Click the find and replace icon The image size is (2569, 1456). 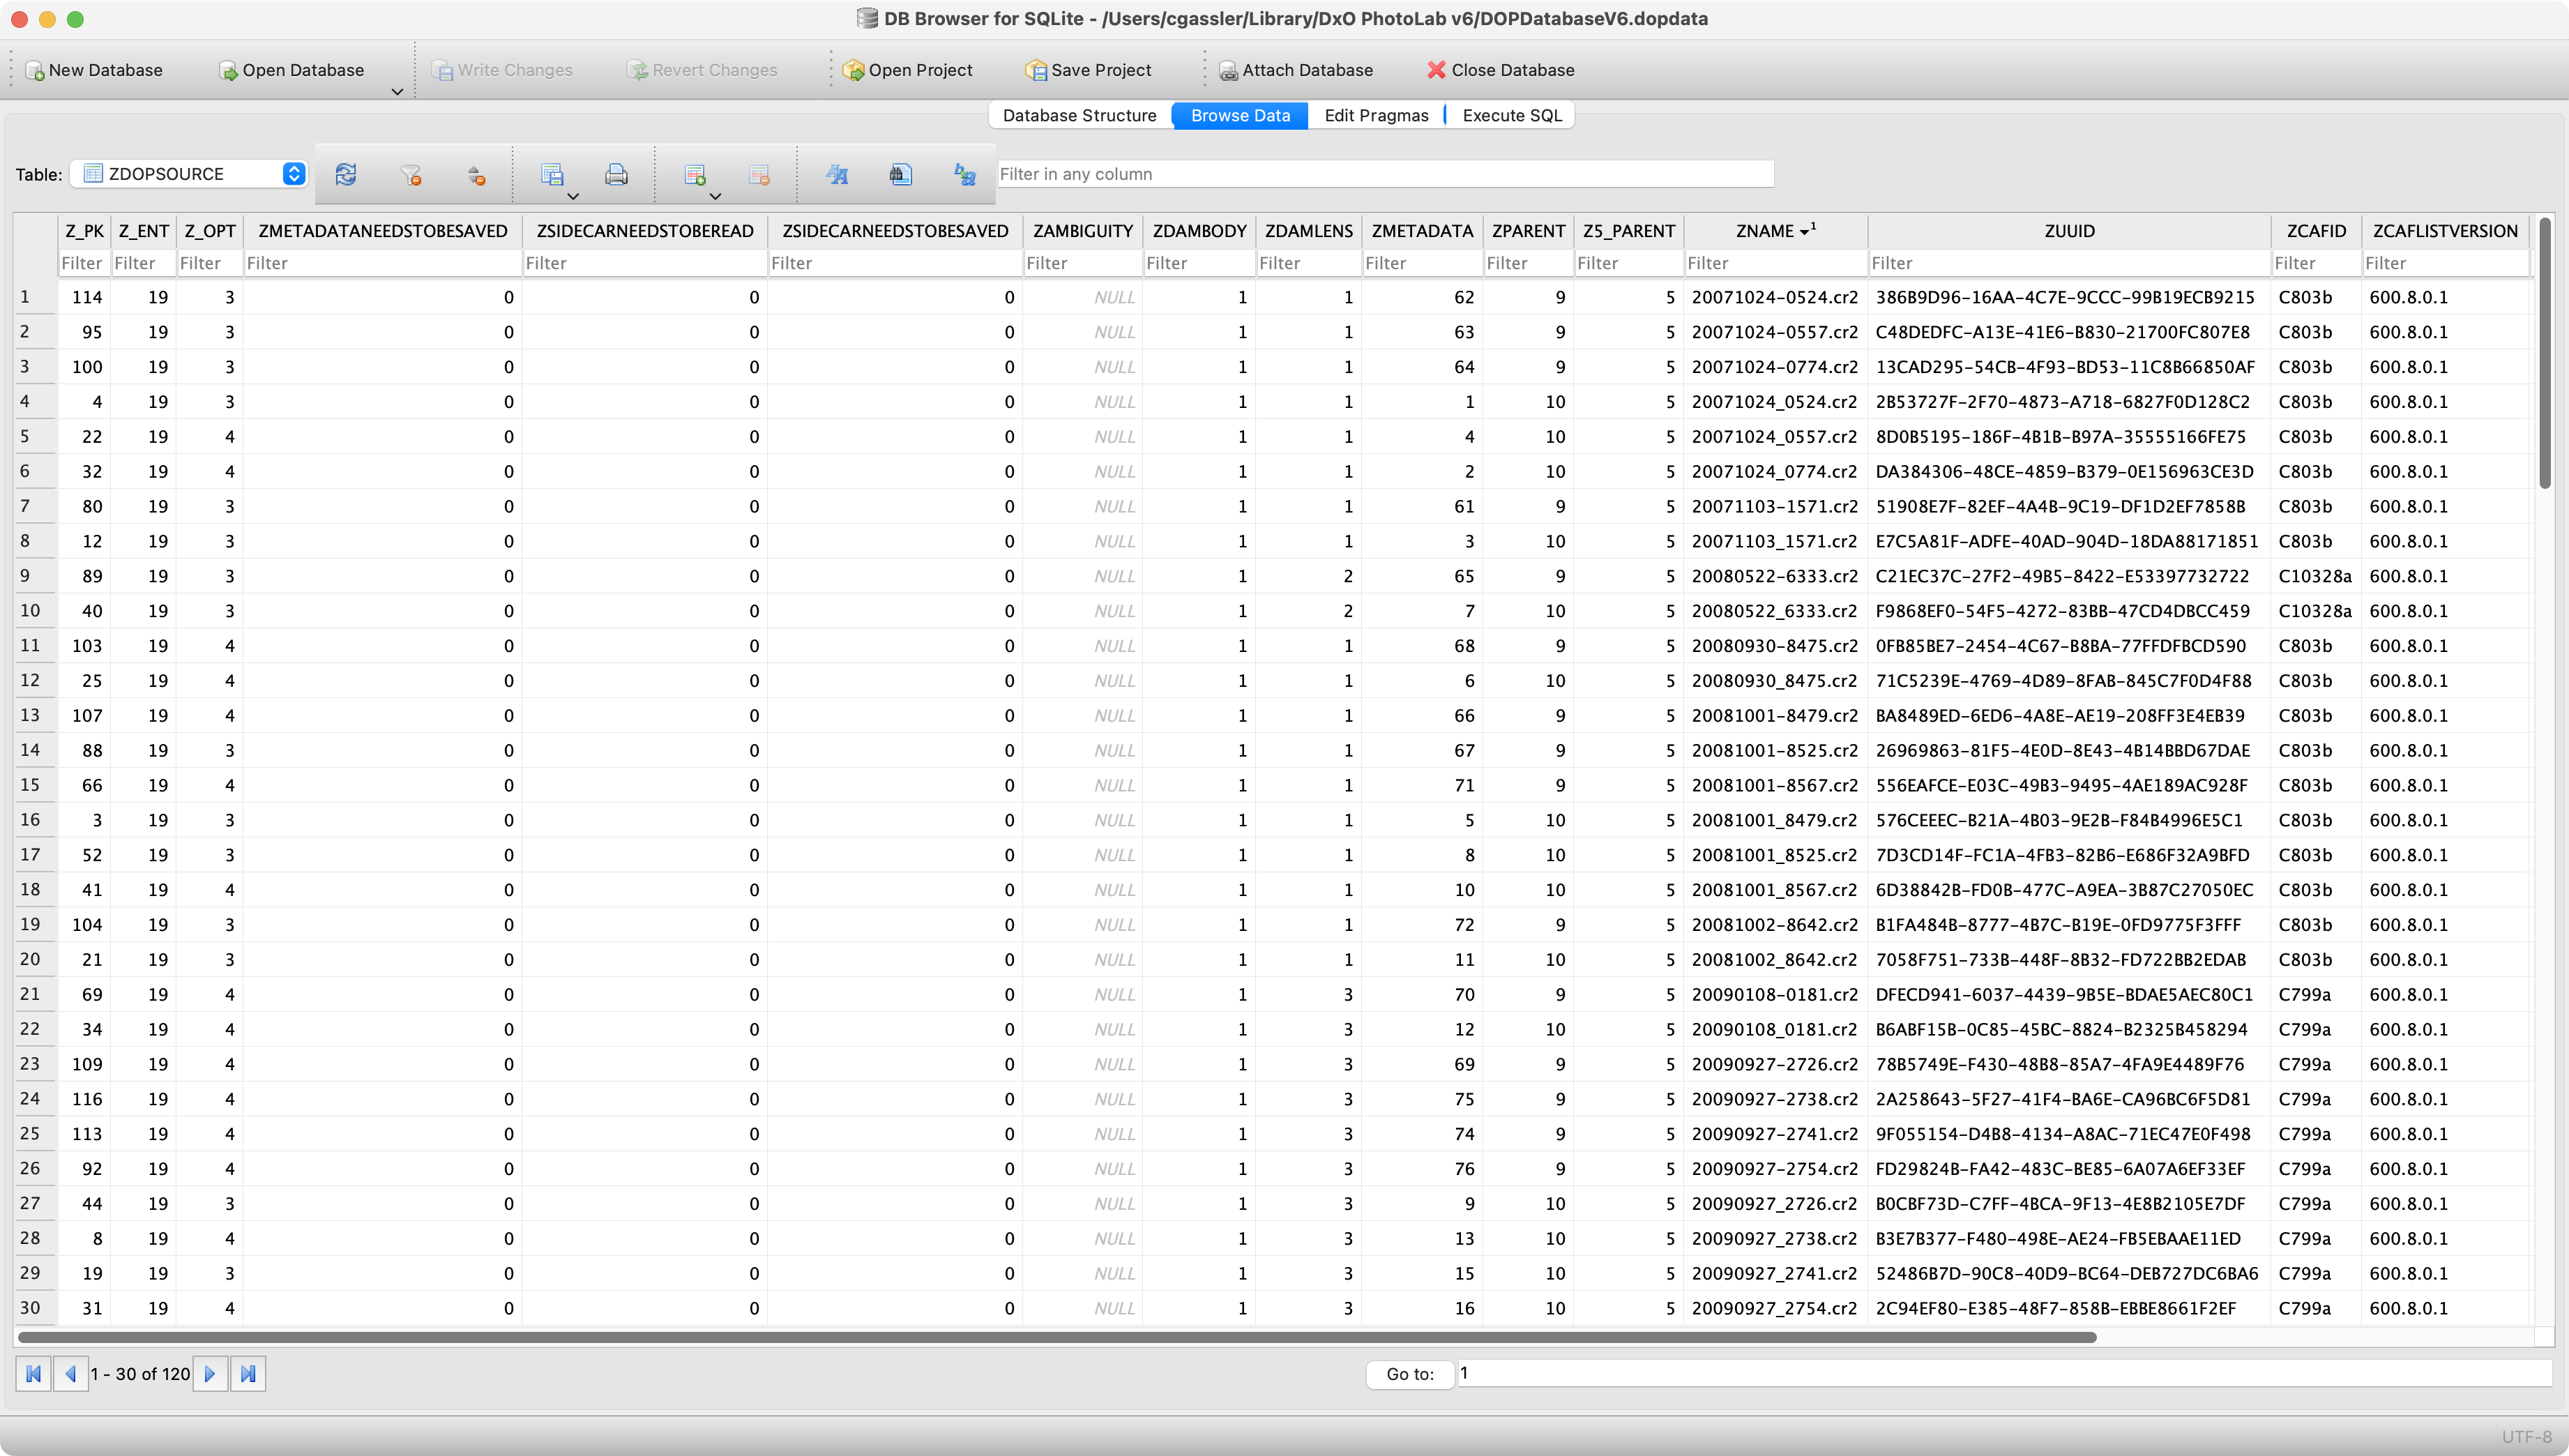pos(964,175)
